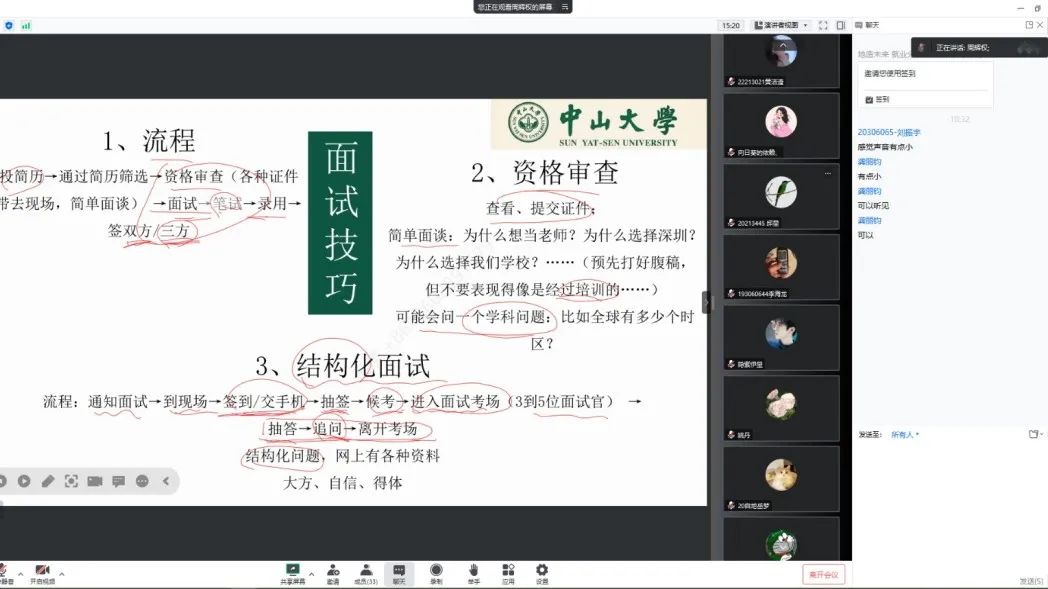
Task: Expand the video options arrow
Action: [62, 573]
